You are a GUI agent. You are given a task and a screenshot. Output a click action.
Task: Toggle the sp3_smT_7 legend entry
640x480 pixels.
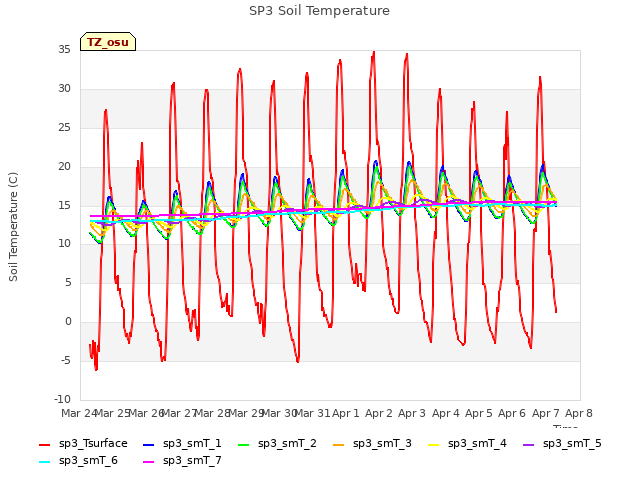[x=182, y=461]
